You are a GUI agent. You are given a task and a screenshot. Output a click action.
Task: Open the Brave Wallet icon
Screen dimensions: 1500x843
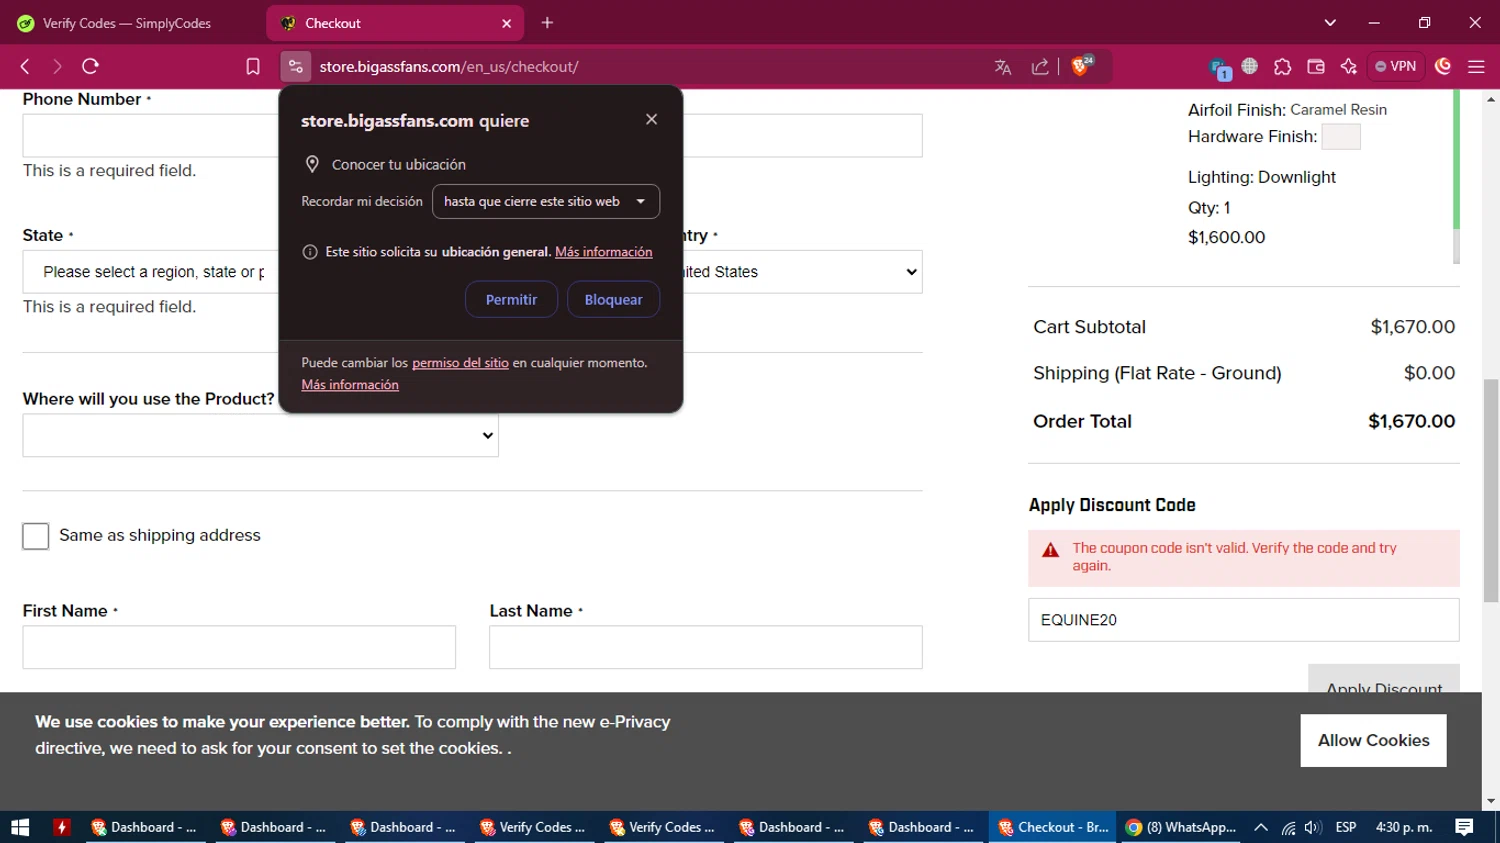tap(1316, 67)
